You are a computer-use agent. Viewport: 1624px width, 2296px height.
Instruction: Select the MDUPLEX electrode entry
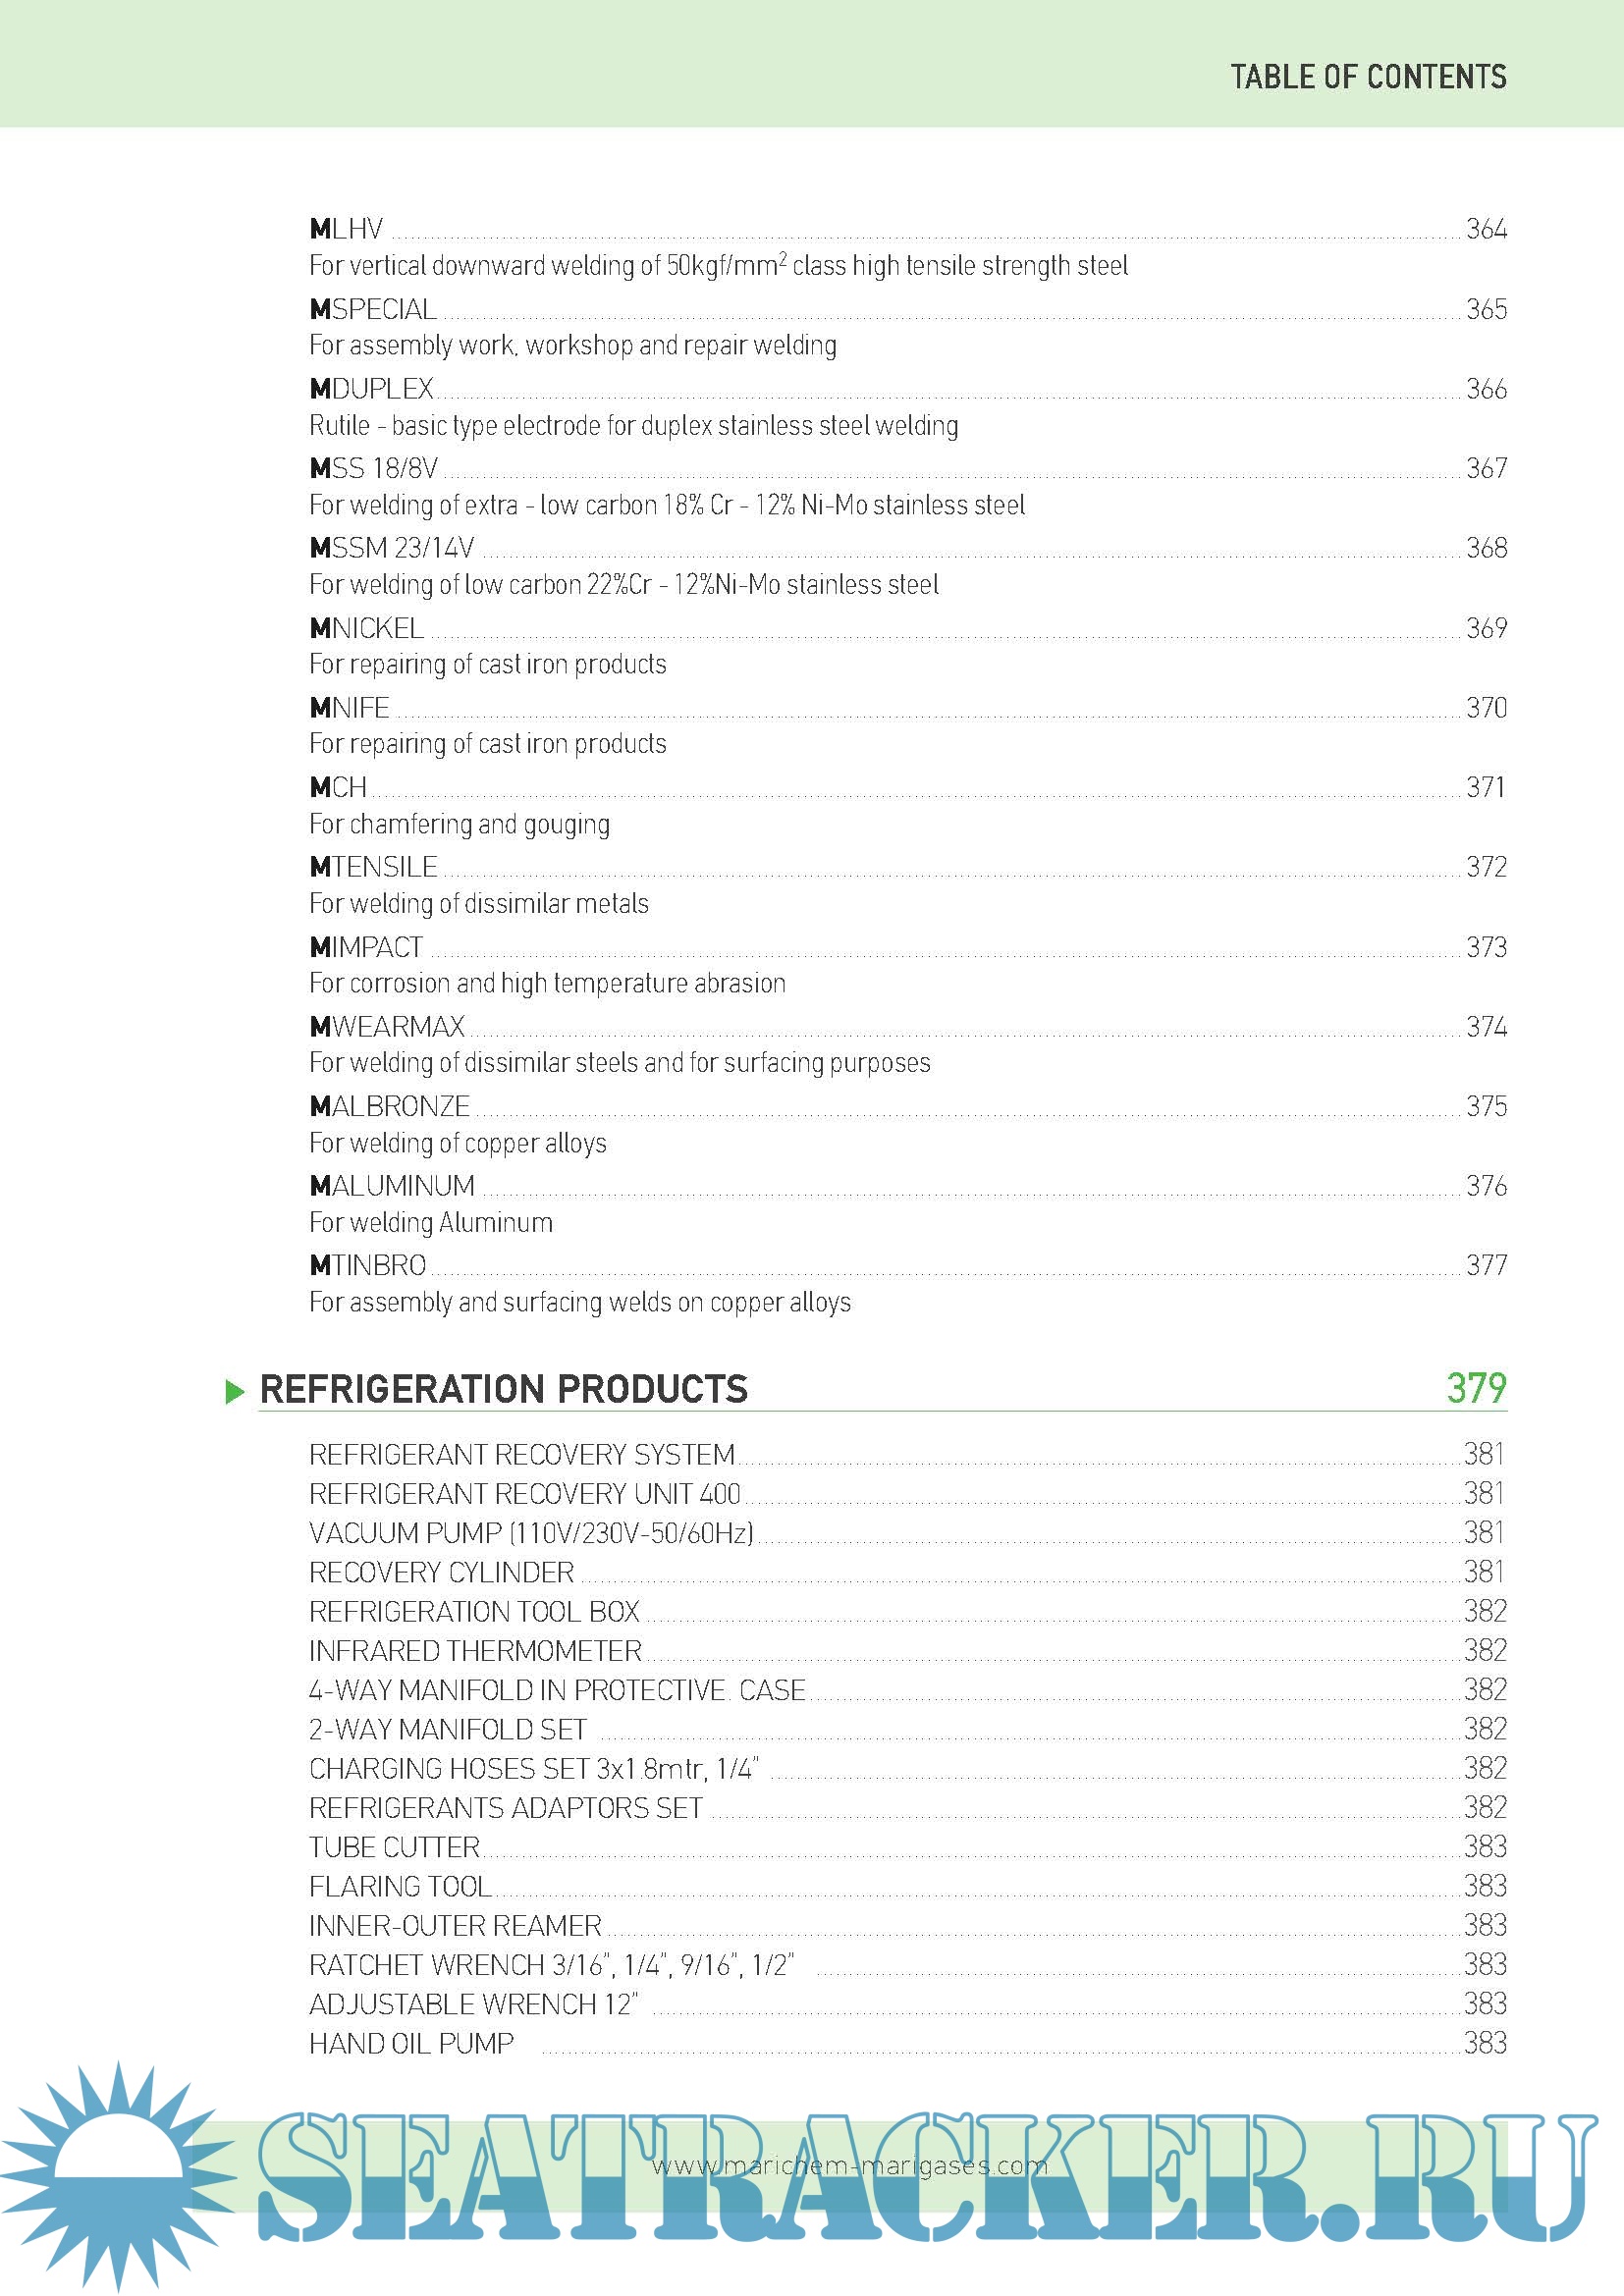pyautogui.click(x=372, y=389)
